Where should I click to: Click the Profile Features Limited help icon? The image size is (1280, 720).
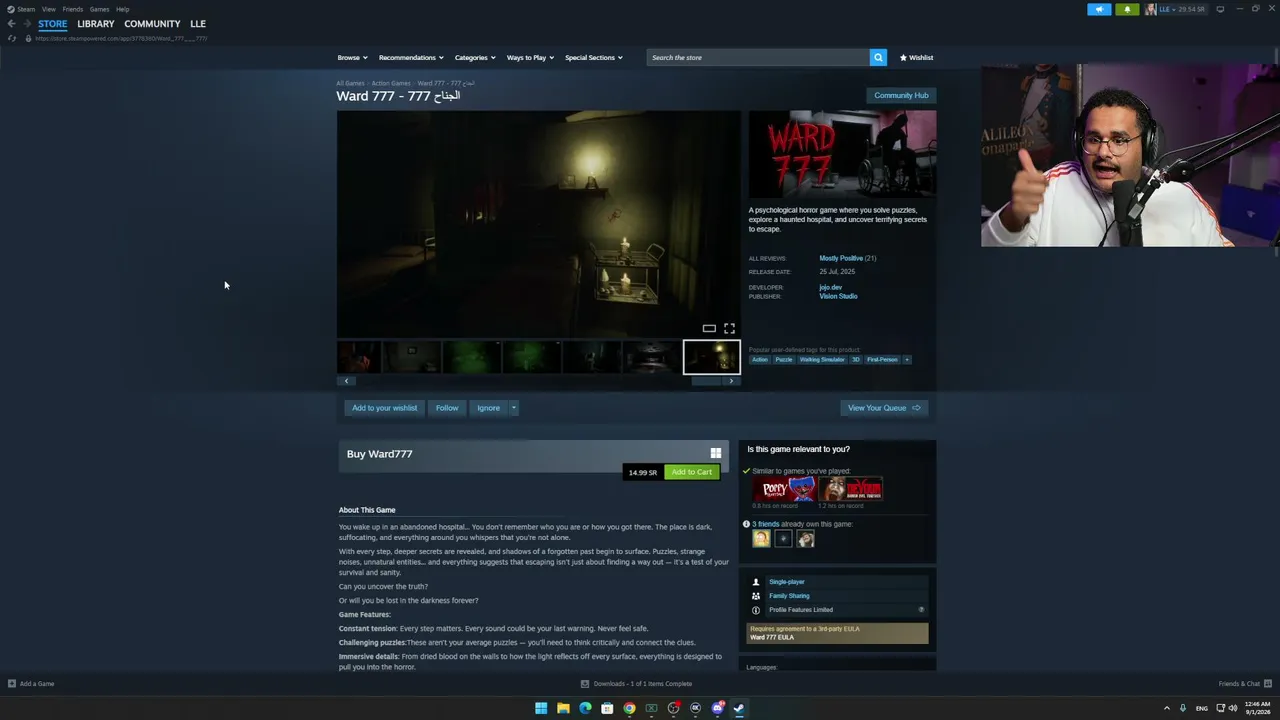coord(921,610)
